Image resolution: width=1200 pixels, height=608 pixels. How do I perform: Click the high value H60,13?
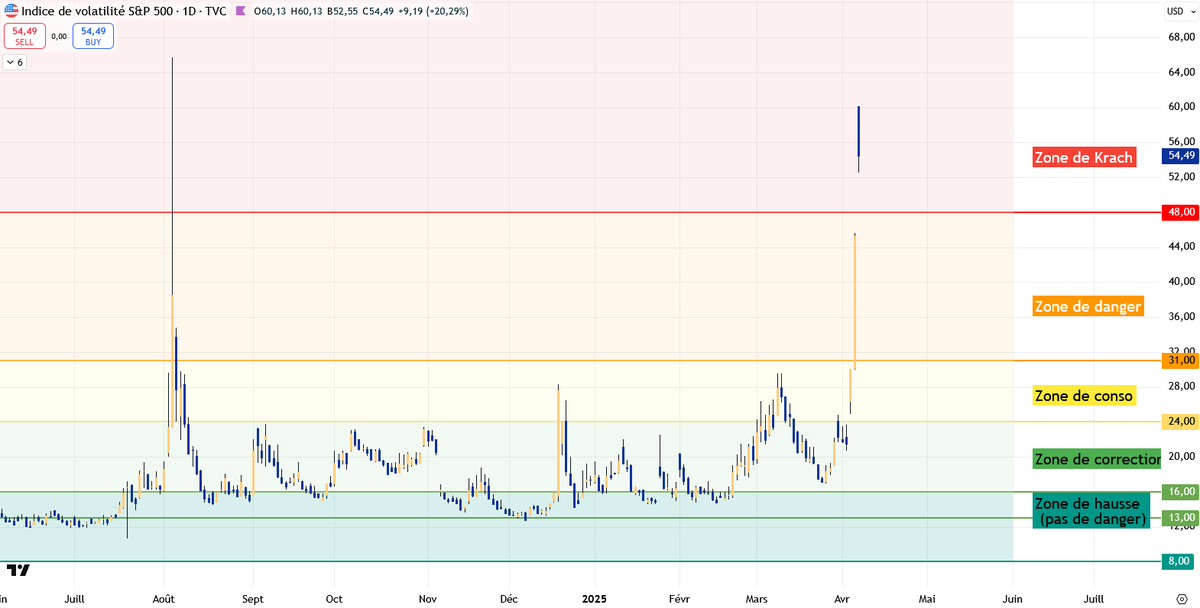[307, 12]
